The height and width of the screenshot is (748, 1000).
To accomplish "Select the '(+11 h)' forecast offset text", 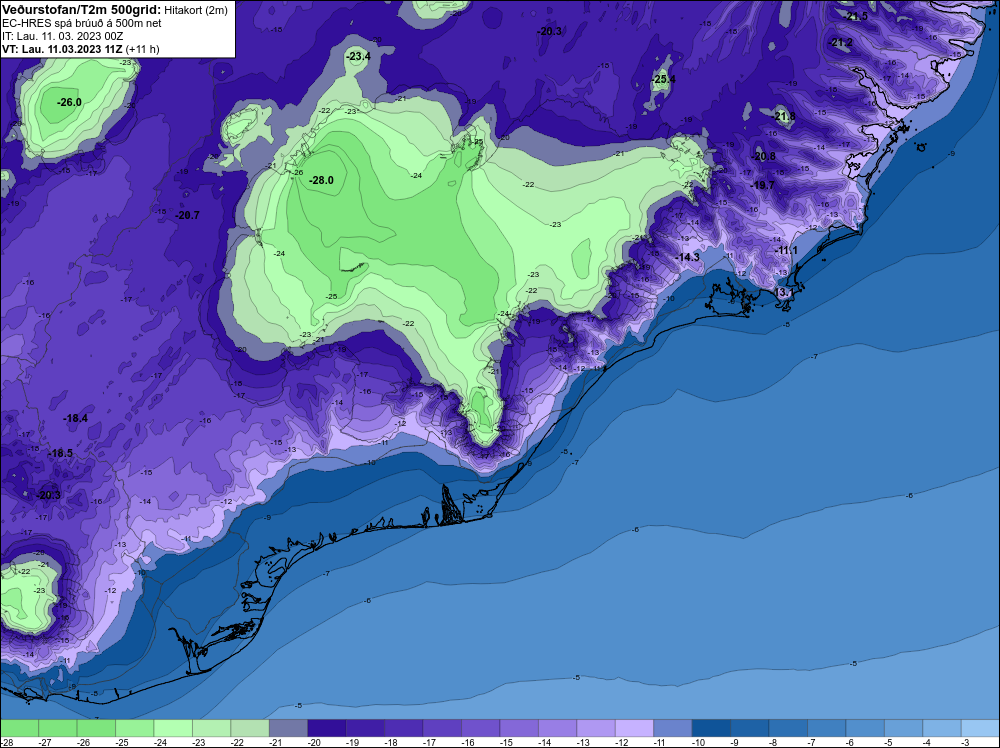I will point(143,49).
